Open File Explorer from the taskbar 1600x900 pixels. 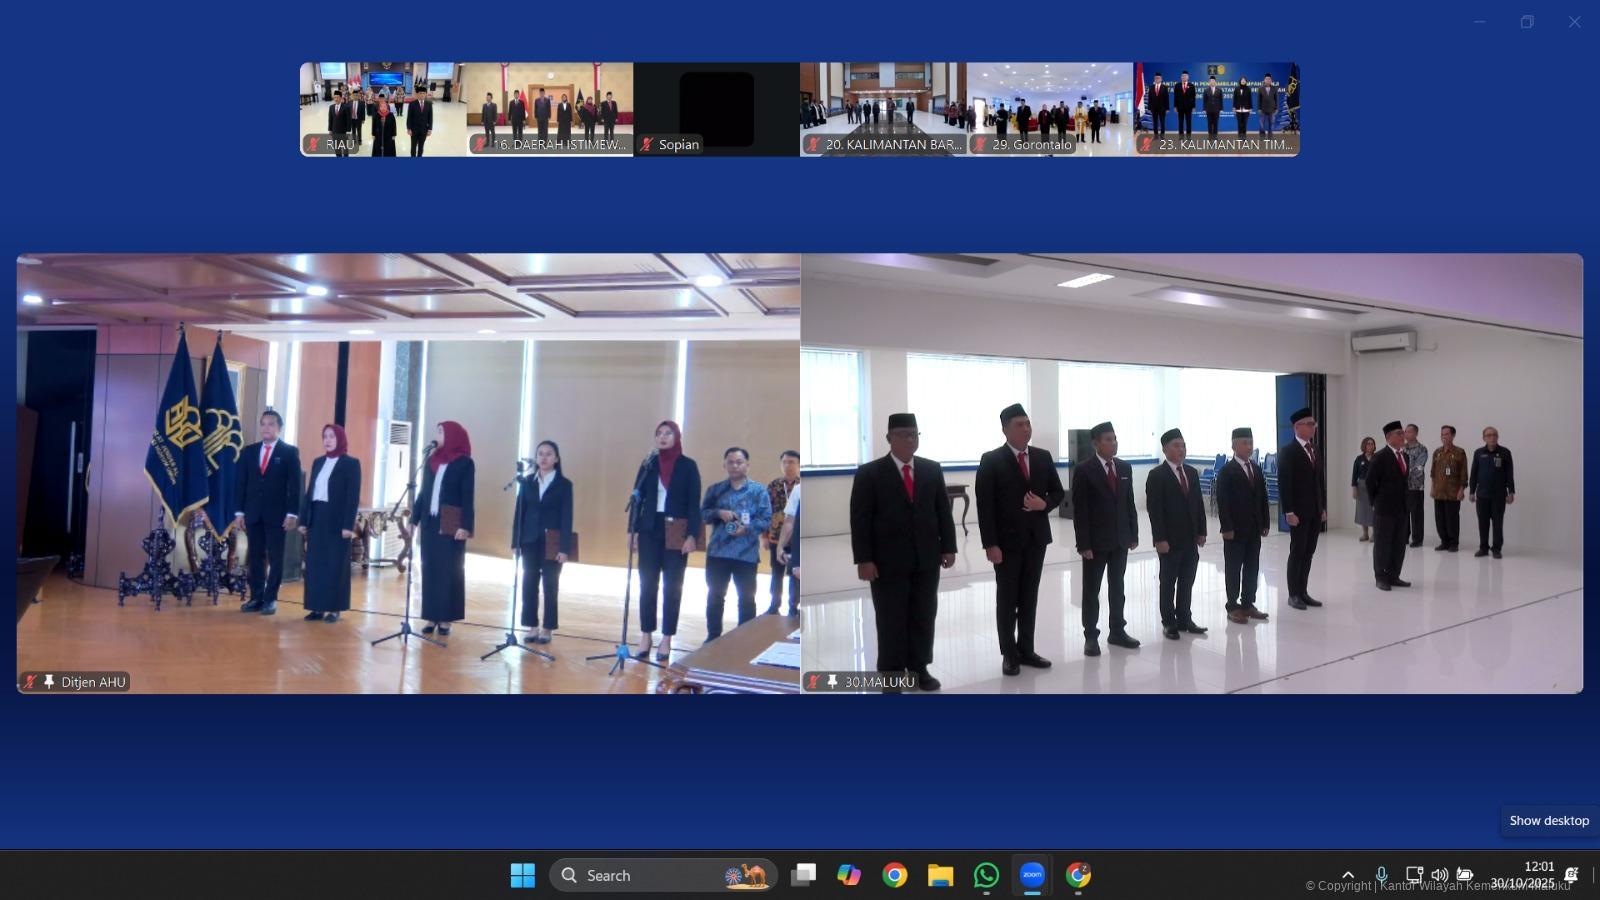[940, 875]
